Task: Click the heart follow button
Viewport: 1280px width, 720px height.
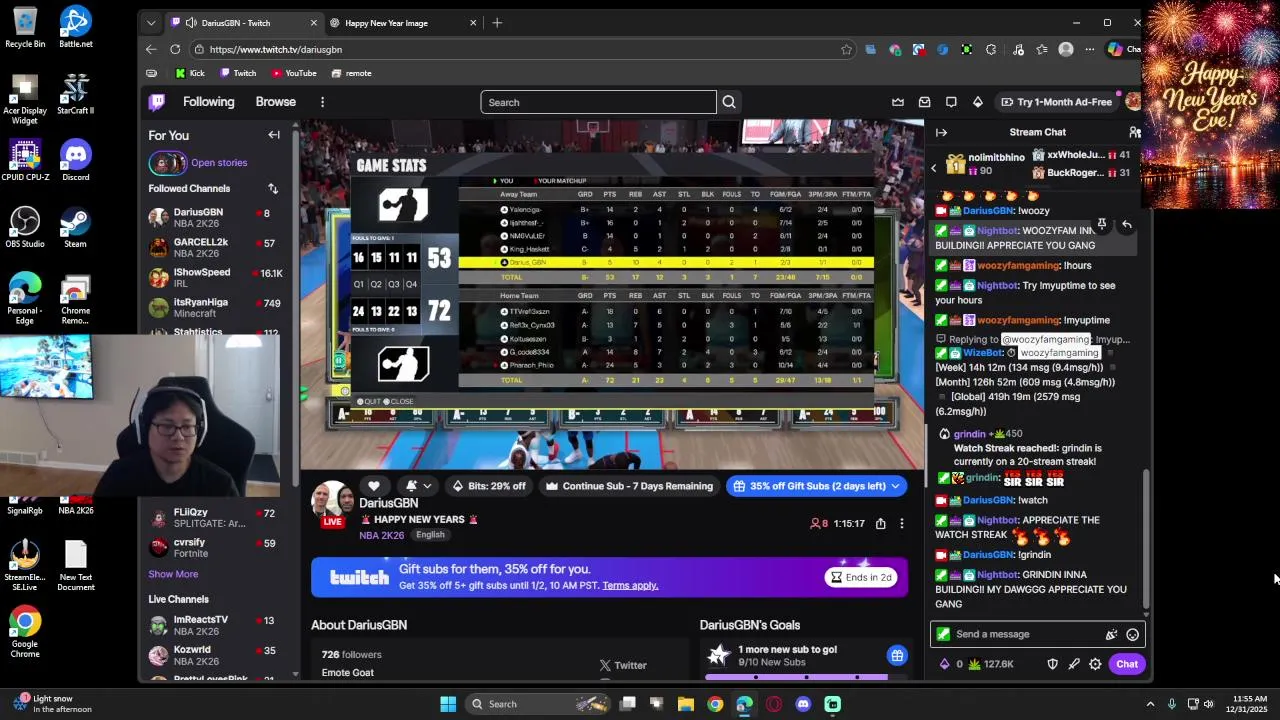Action: (374, 486)
